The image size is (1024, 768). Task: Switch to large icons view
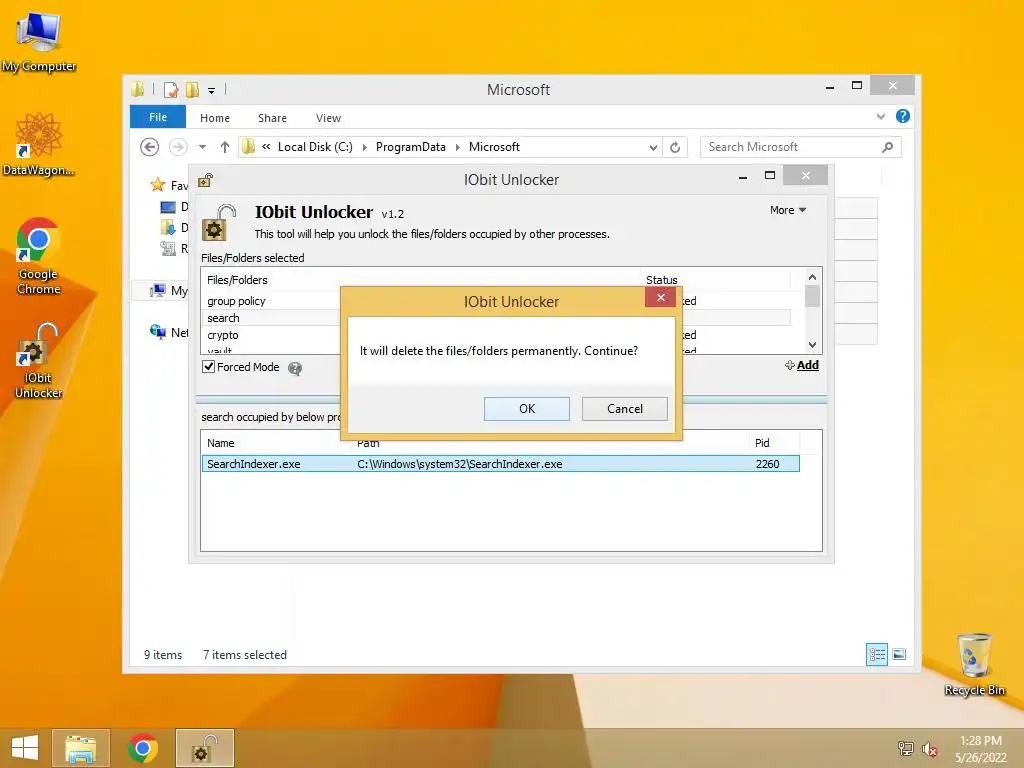[899, 654]
